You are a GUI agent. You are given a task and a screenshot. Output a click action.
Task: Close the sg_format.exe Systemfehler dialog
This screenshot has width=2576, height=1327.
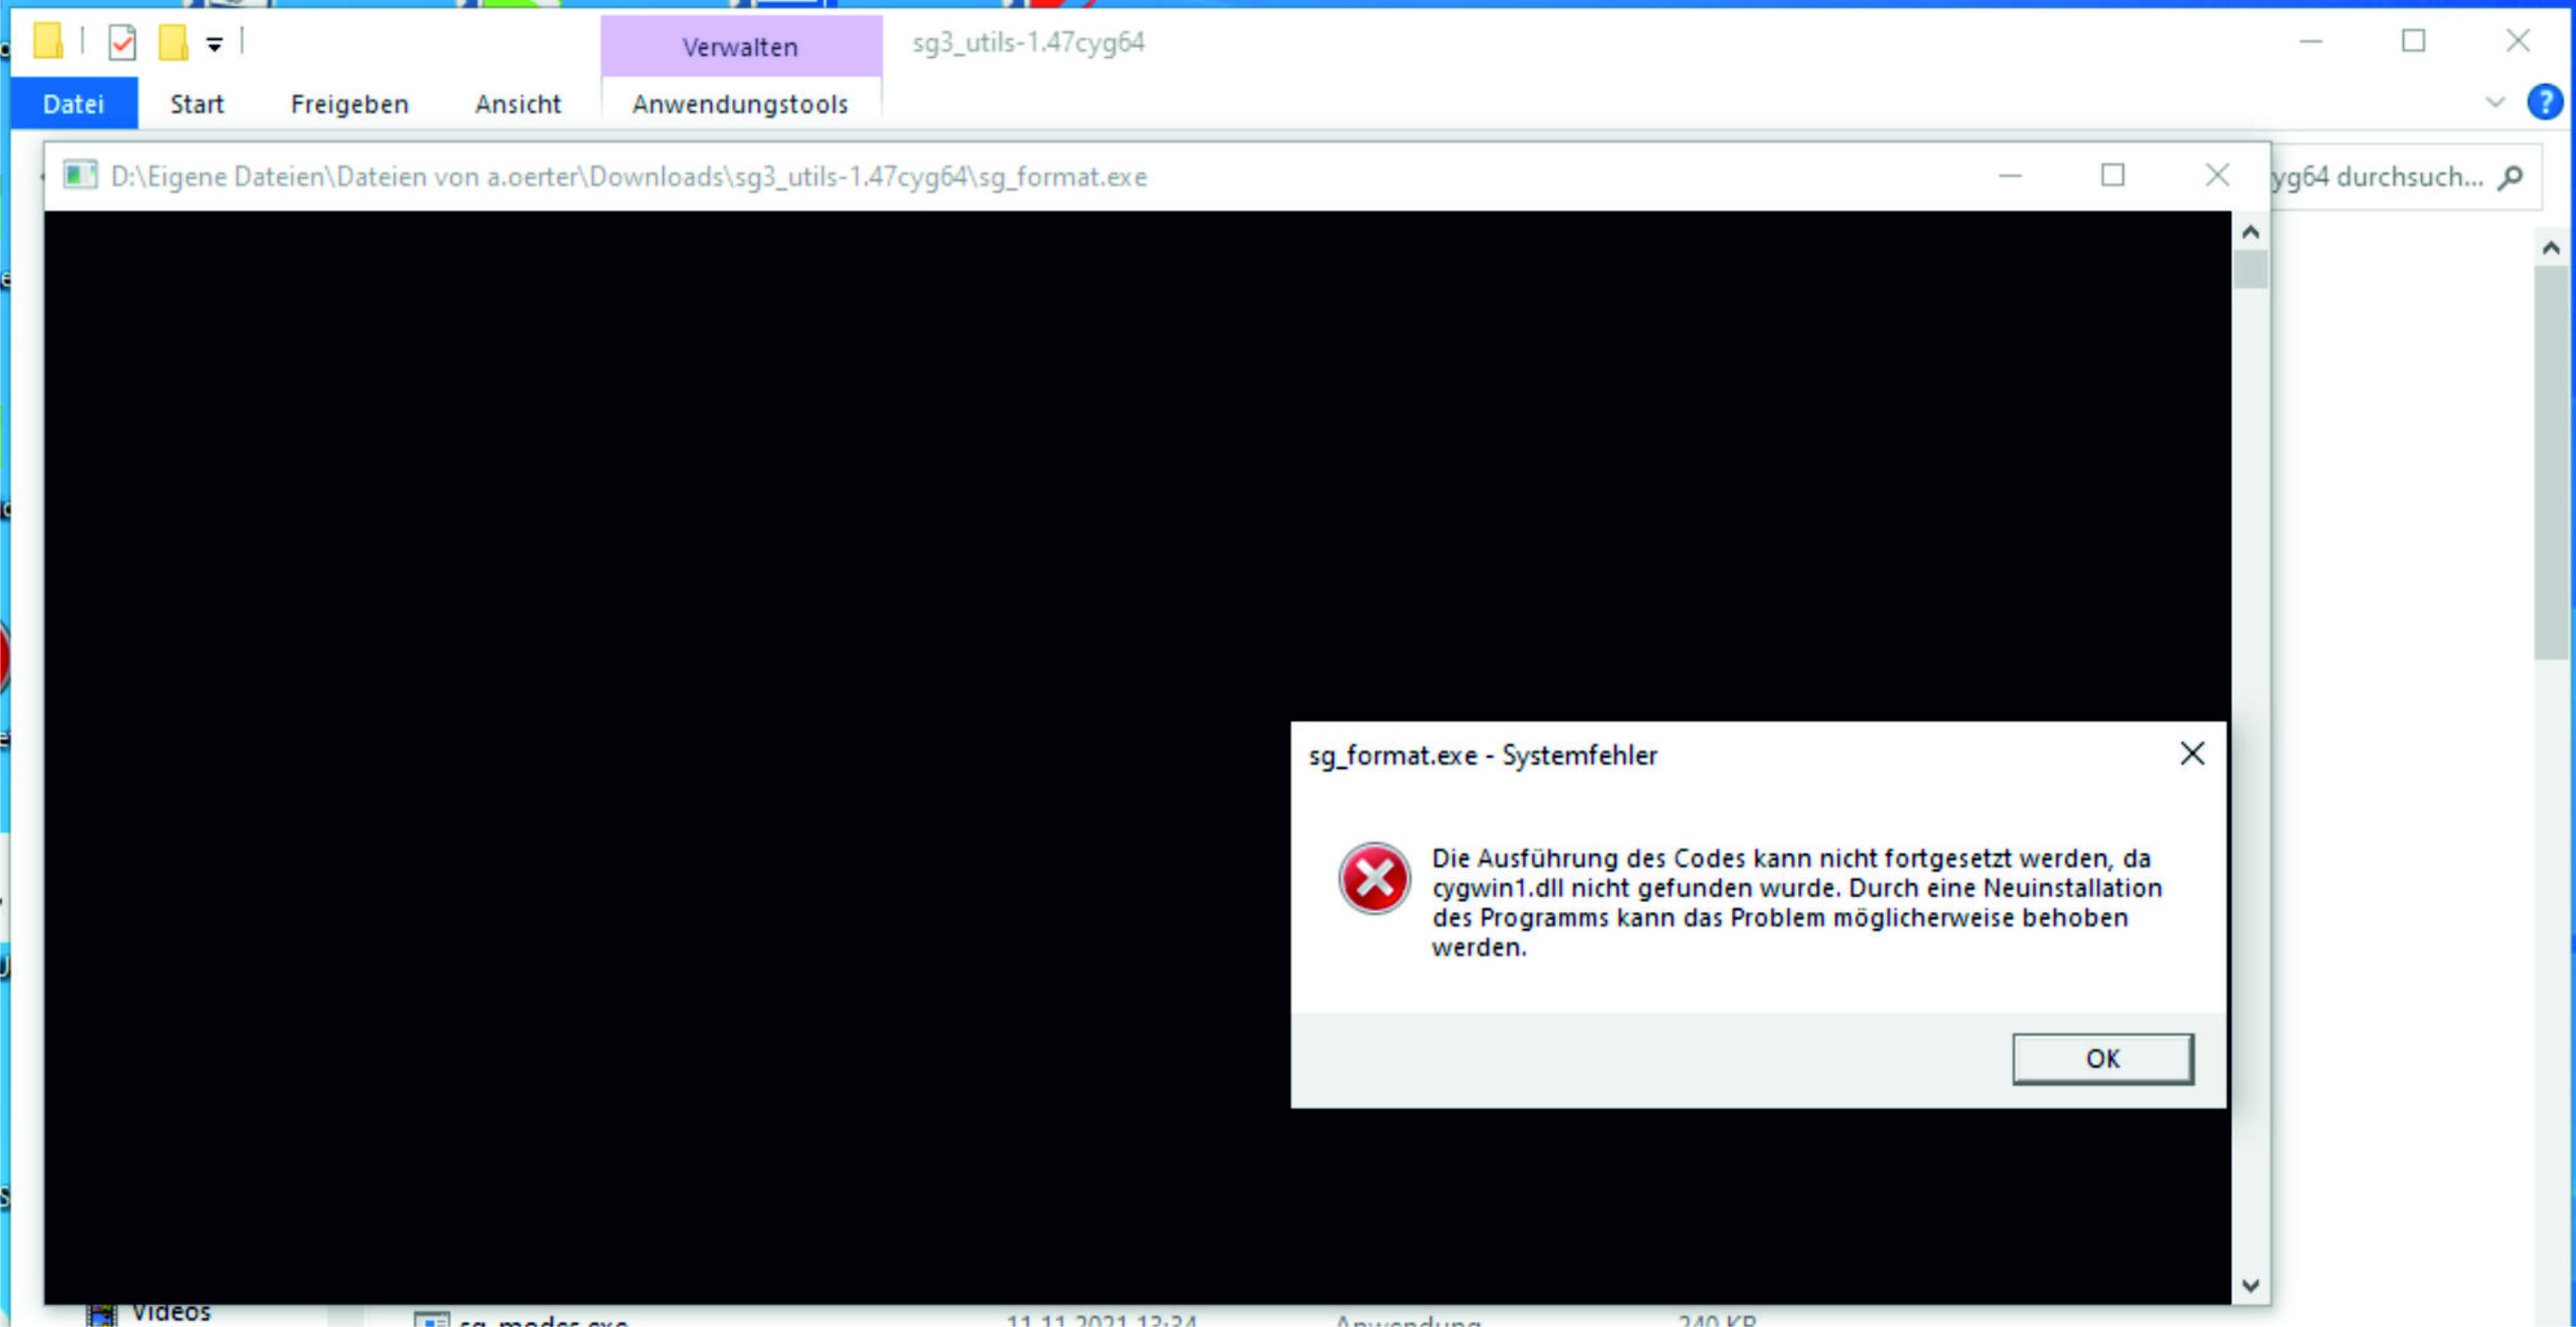(2192, 754)
